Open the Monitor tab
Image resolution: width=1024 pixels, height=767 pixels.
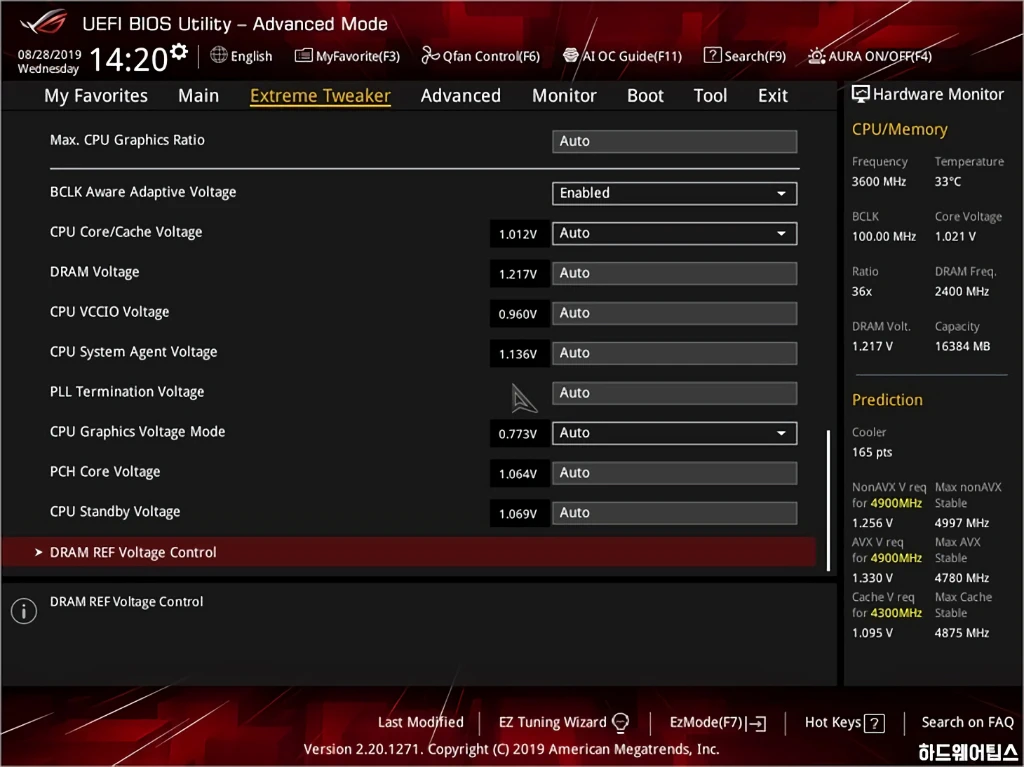click(564, 96)
